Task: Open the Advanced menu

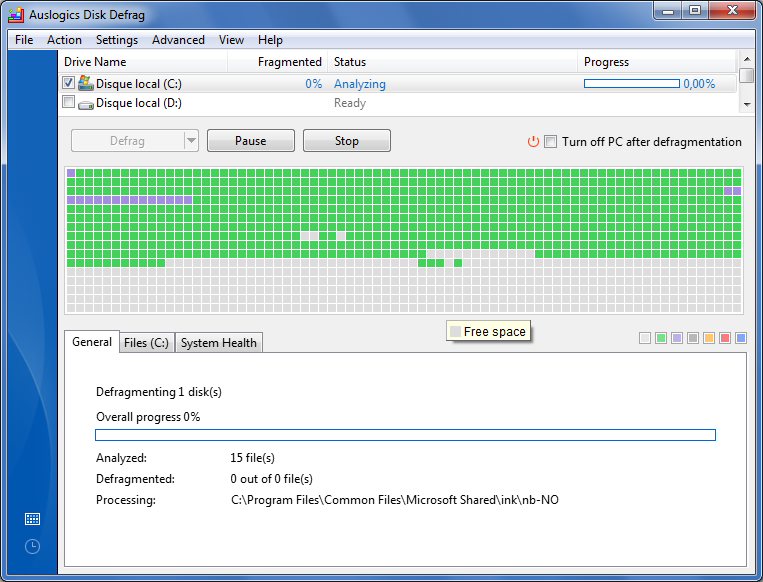Action: (x=178, y=40)
